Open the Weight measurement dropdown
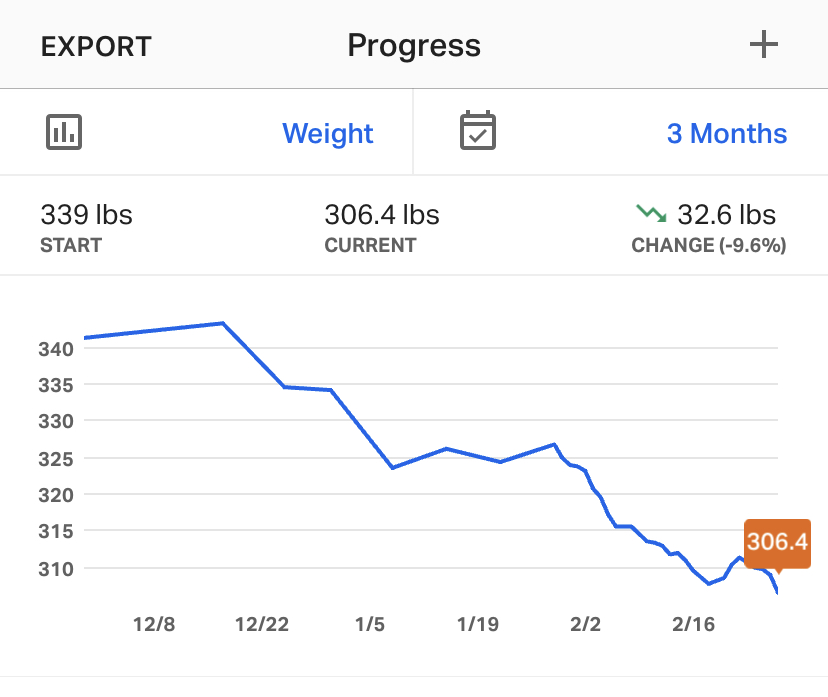 [327, 134]
